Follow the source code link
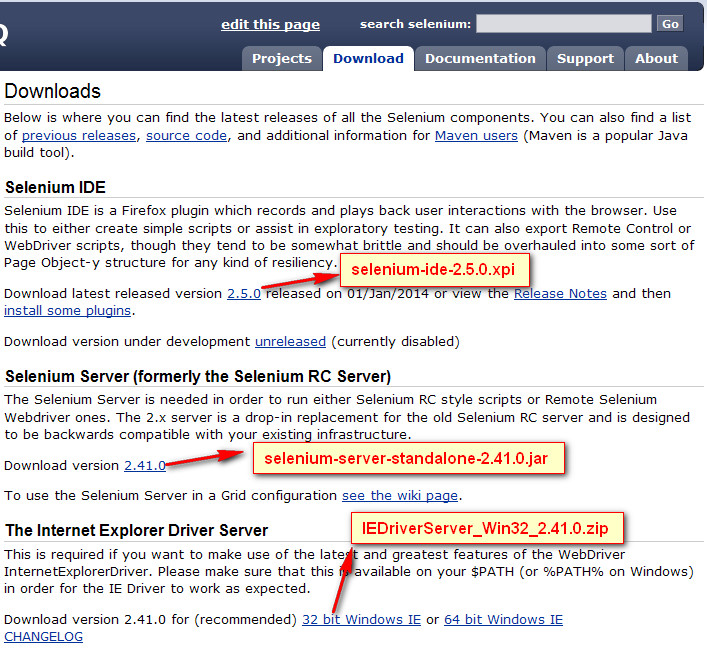The width and height of the screenshot is (707, 659). click(x=186, y=135)
